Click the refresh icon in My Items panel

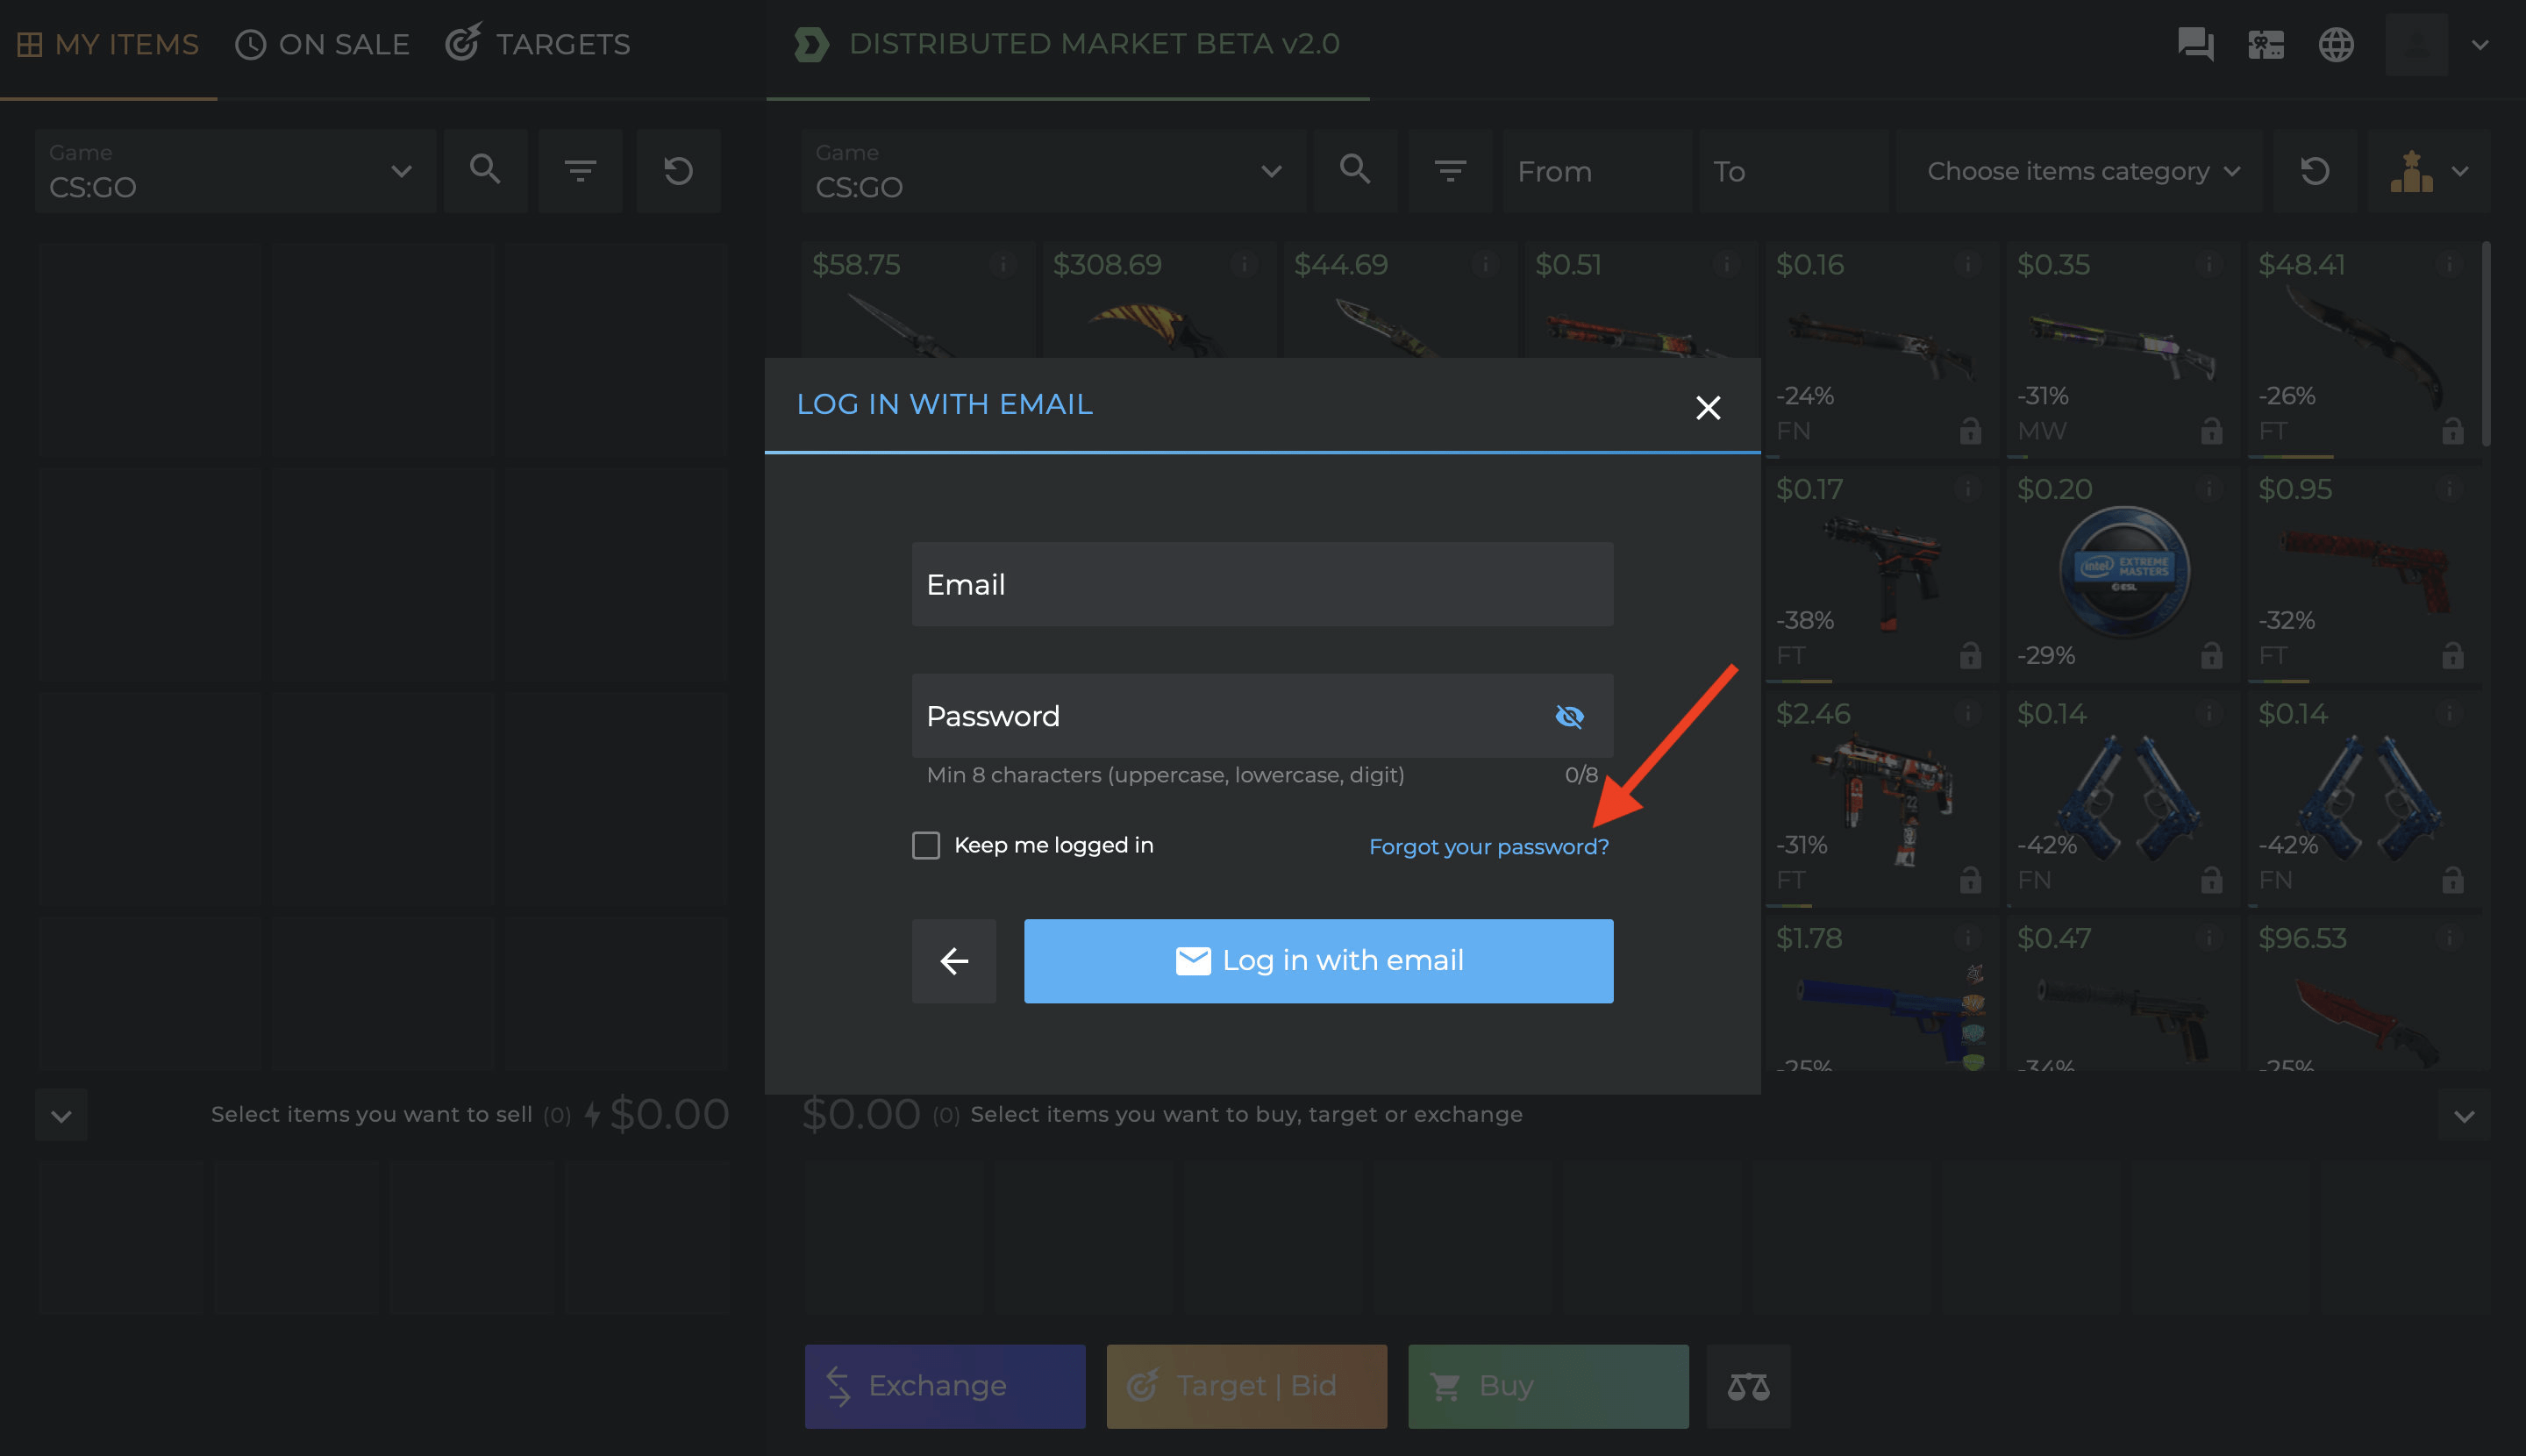pyautogui.click(x=678, y=170)
